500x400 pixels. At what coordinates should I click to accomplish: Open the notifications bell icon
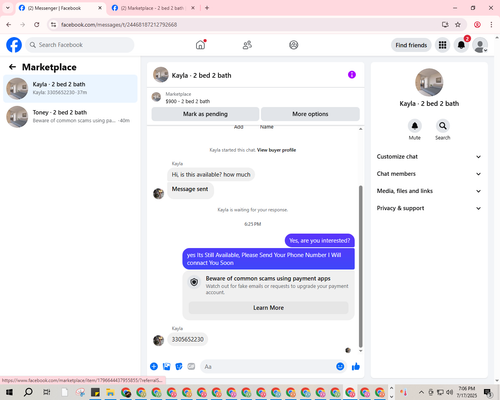tap(461, 45)
